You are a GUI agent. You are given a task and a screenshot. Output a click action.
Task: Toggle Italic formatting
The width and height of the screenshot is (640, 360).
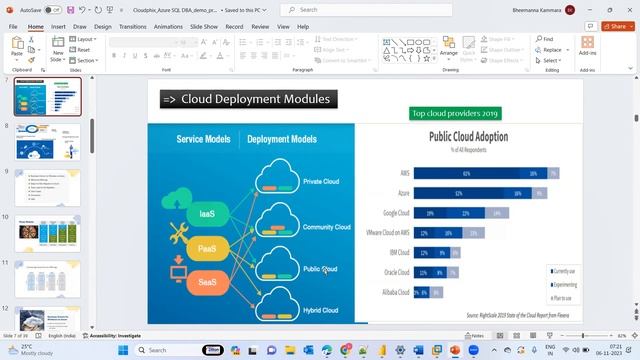(124, 56)
